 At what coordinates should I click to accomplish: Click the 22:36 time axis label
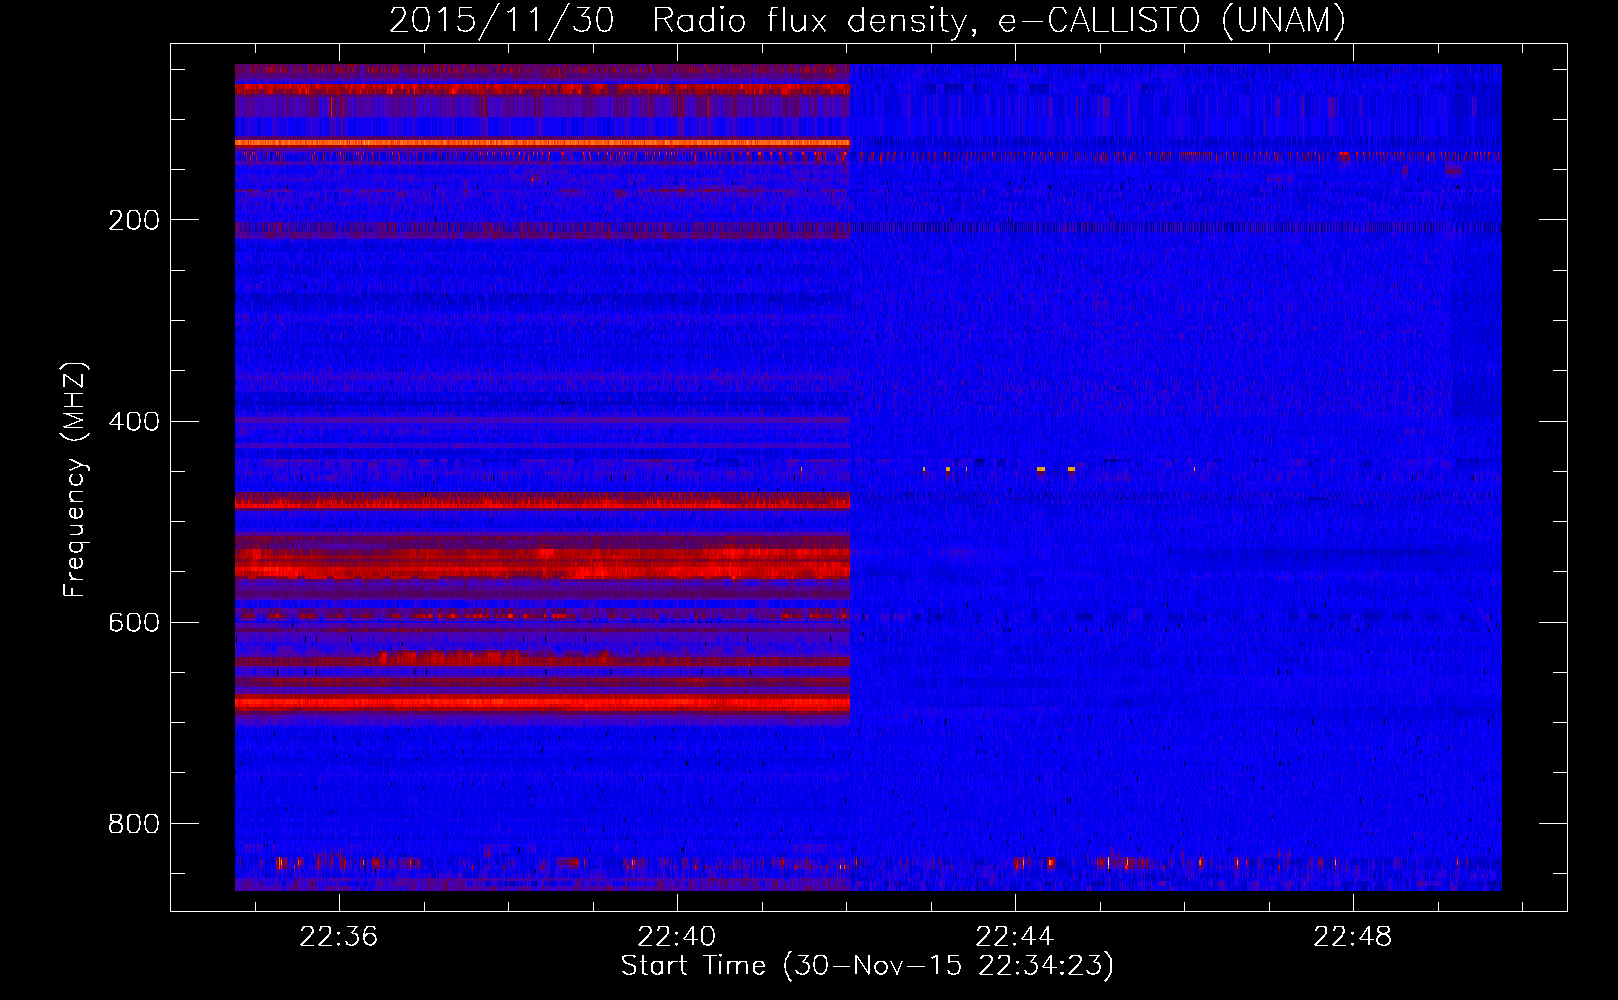(x=339, y=937)
